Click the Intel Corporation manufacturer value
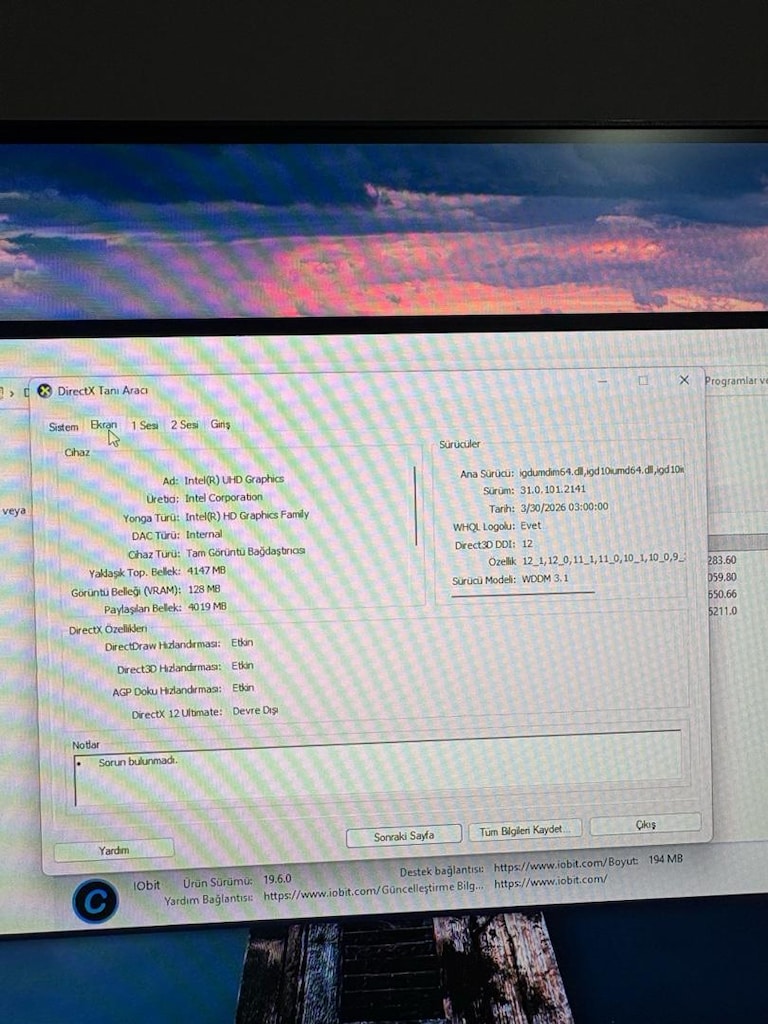The image size is (768, 1024). coord(223,498)
